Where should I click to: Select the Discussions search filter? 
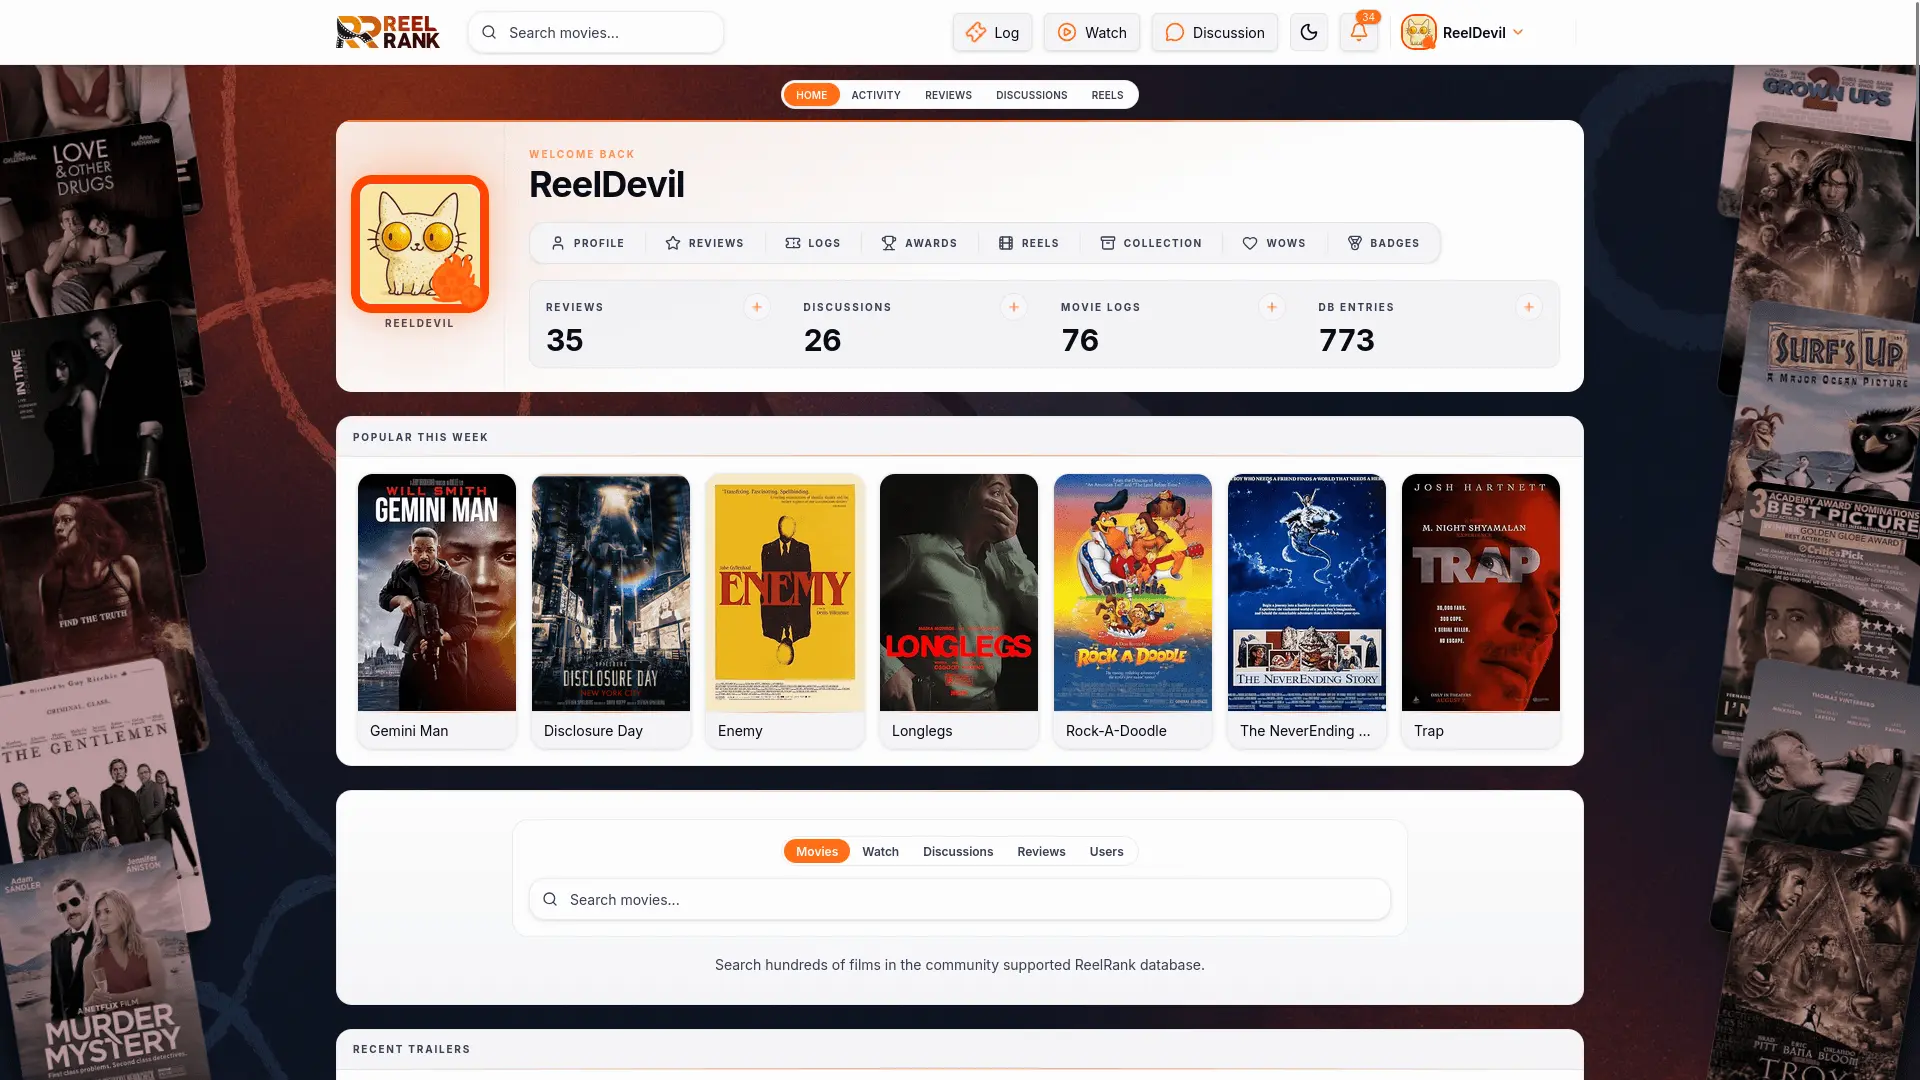coord(958,851)
